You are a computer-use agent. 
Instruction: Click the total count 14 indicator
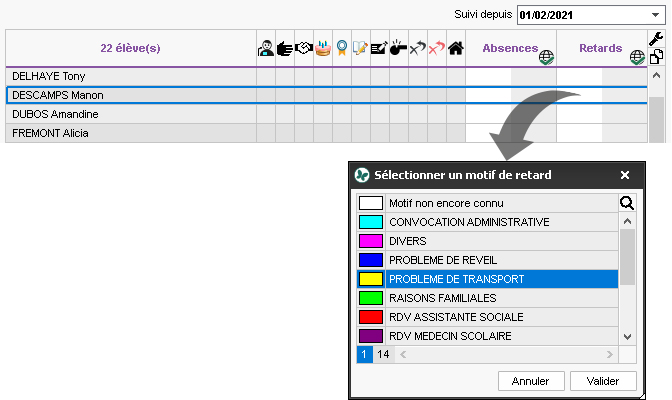tap(383, 355)
